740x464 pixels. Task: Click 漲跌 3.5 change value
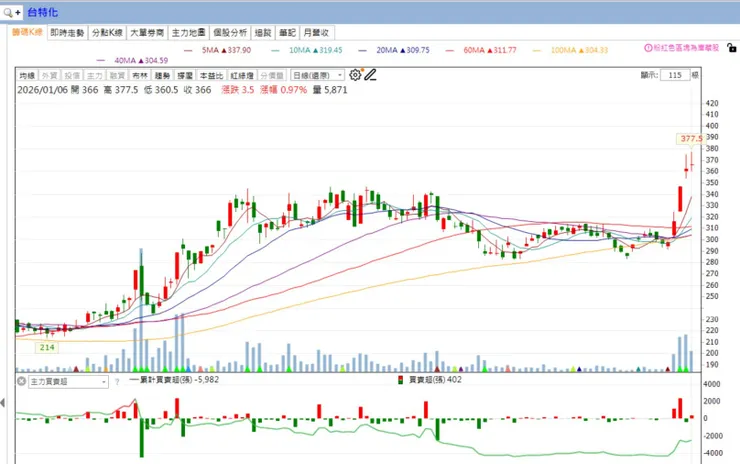tap(238, 90)
